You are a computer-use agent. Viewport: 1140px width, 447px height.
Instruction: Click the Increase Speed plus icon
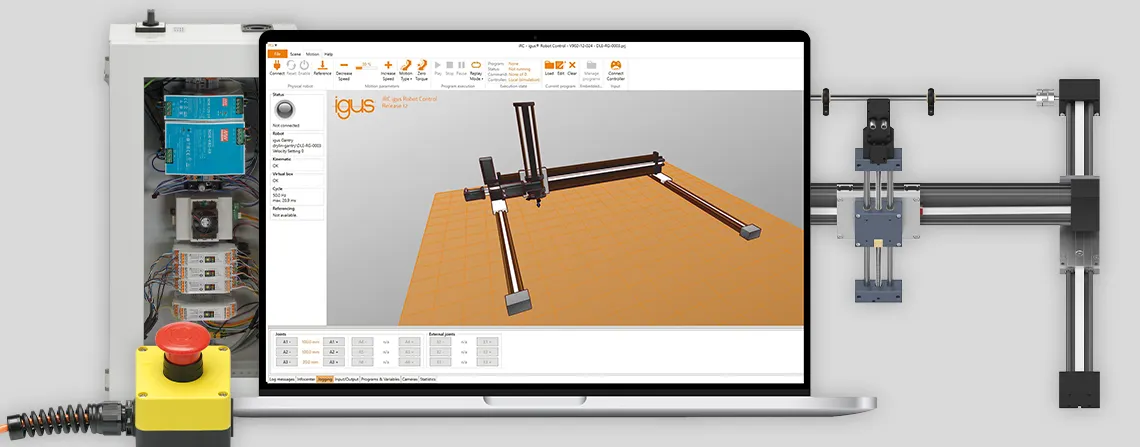pos(388,65)
